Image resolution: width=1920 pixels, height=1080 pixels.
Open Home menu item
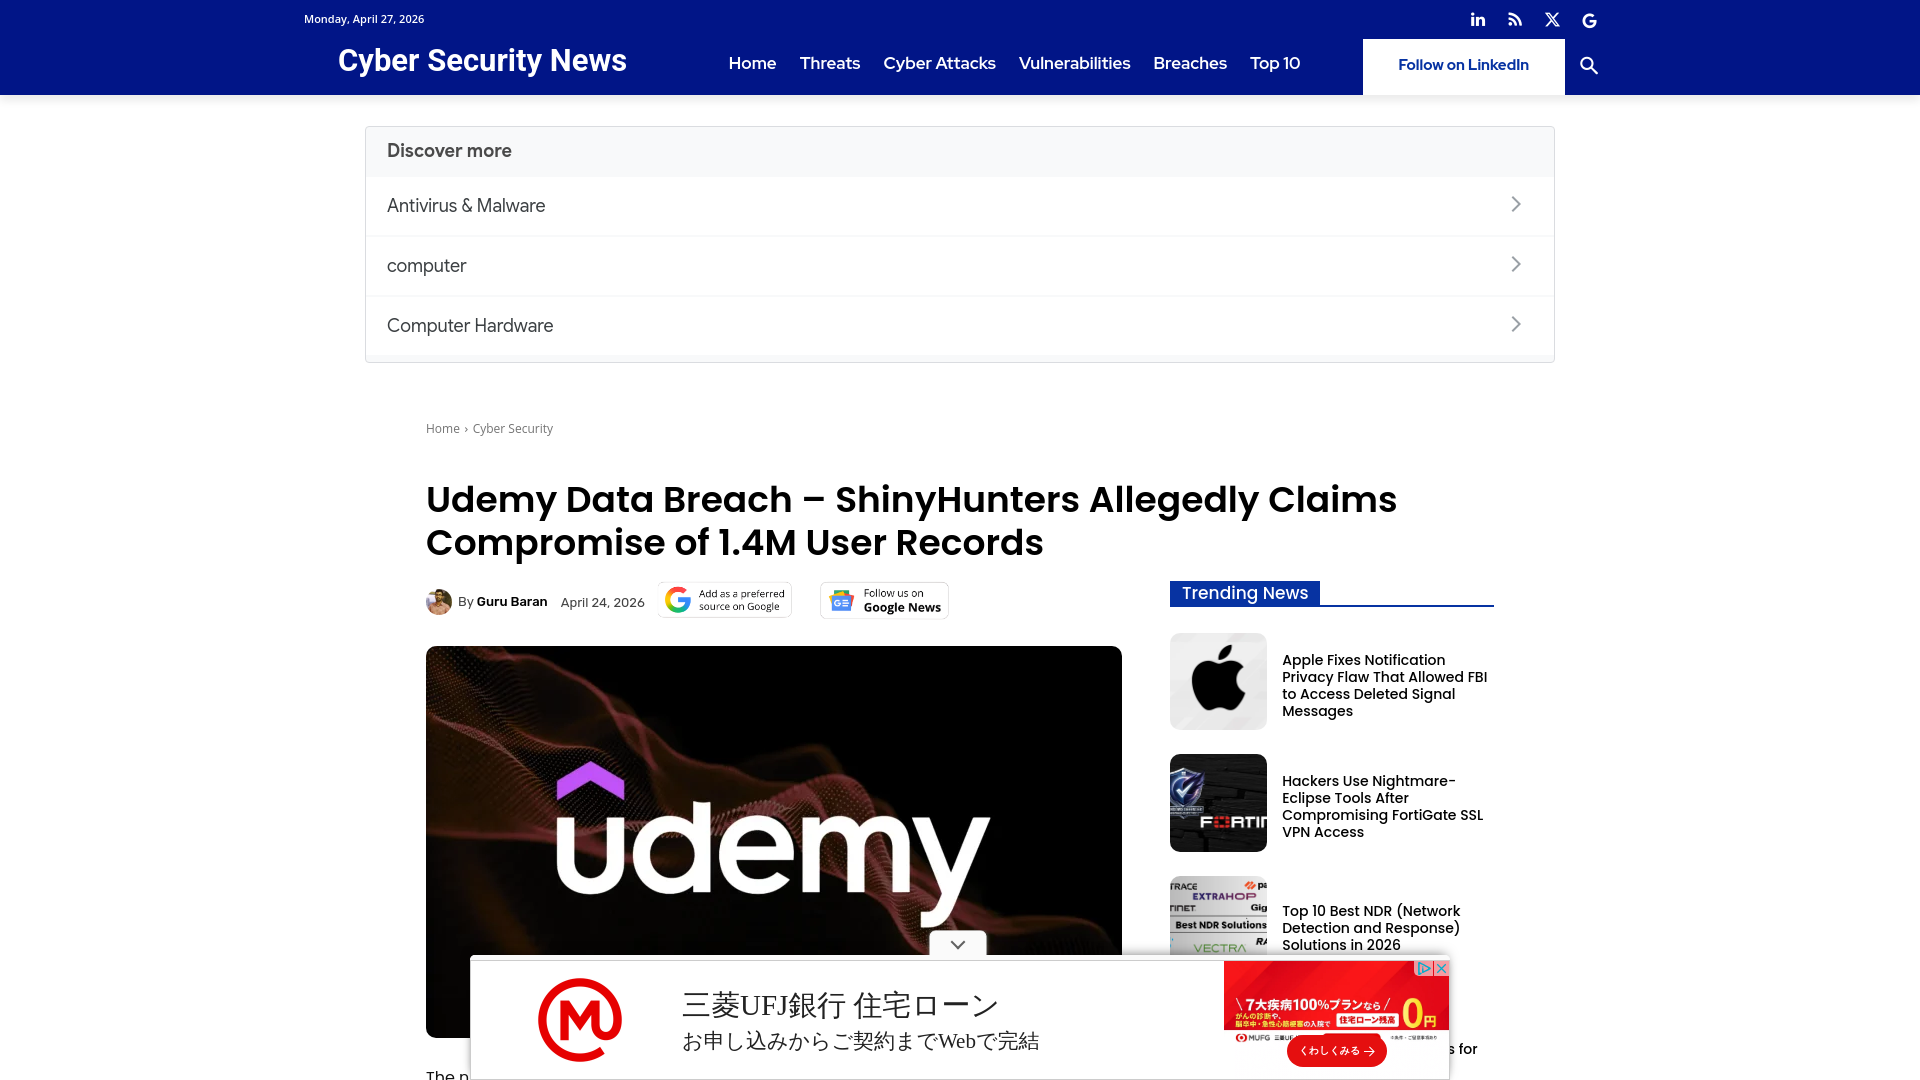(752, 63)
